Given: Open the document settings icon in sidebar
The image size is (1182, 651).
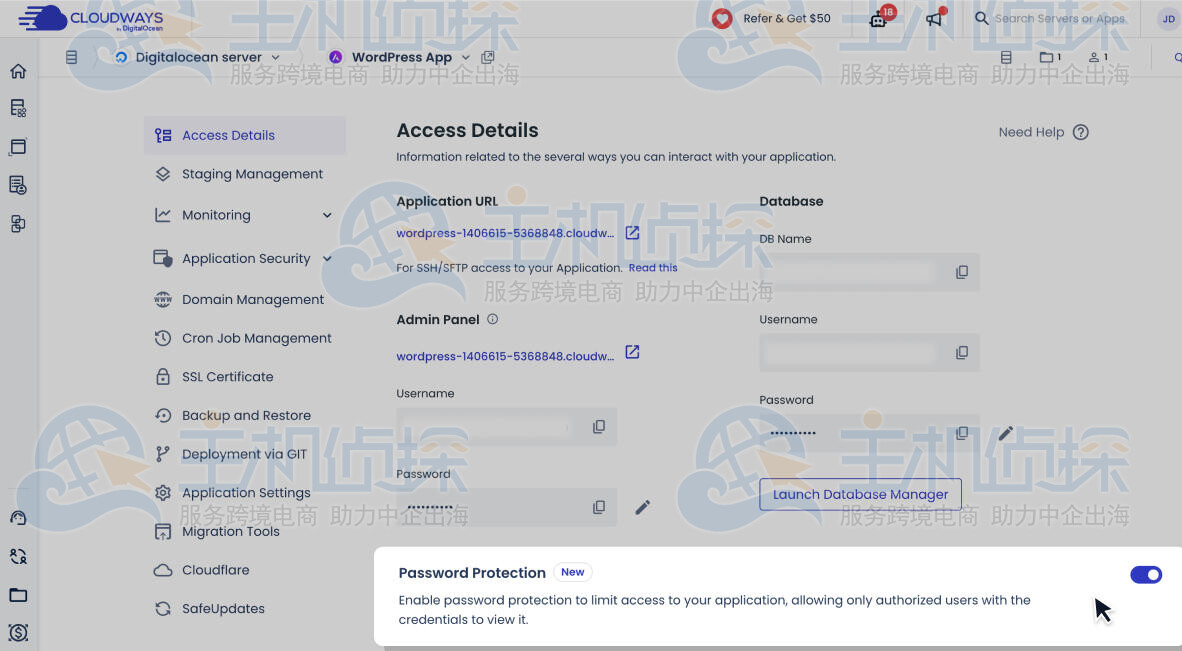Looking at the screenshot, I should [18, 185].
